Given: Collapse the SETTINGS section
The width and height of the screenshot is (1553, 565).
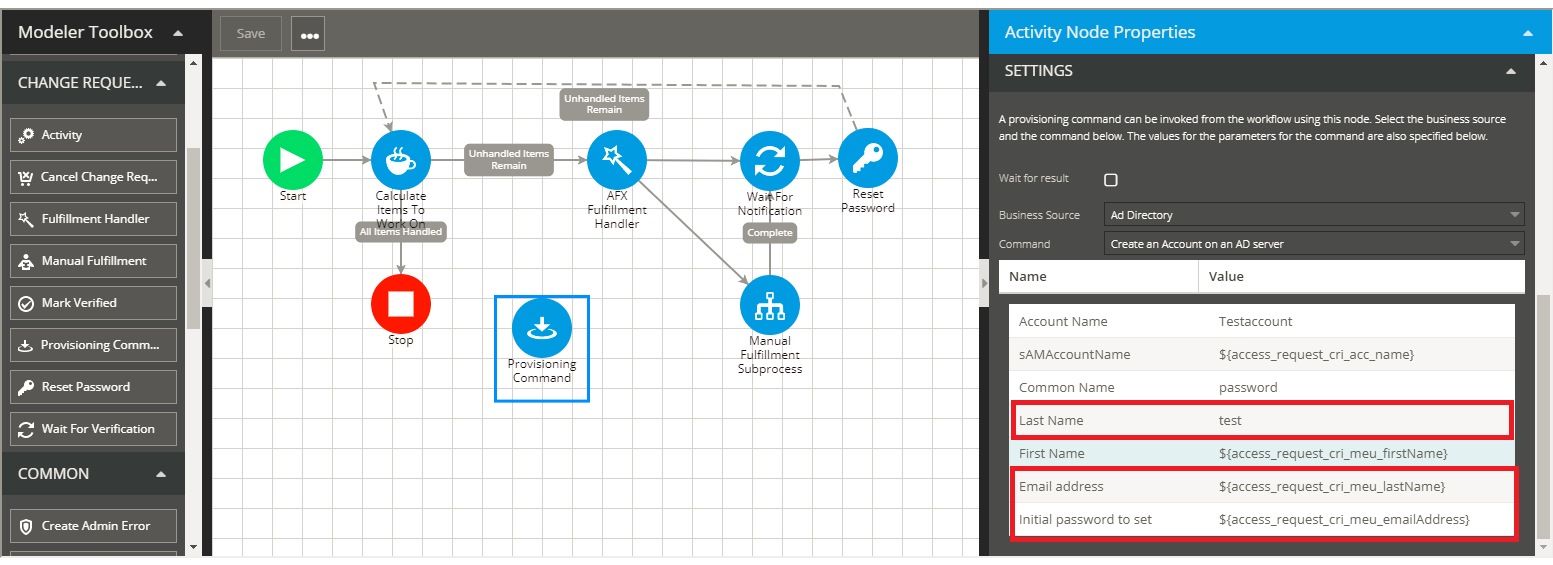Looking at the screenshot, I should tap(1511, 71).
